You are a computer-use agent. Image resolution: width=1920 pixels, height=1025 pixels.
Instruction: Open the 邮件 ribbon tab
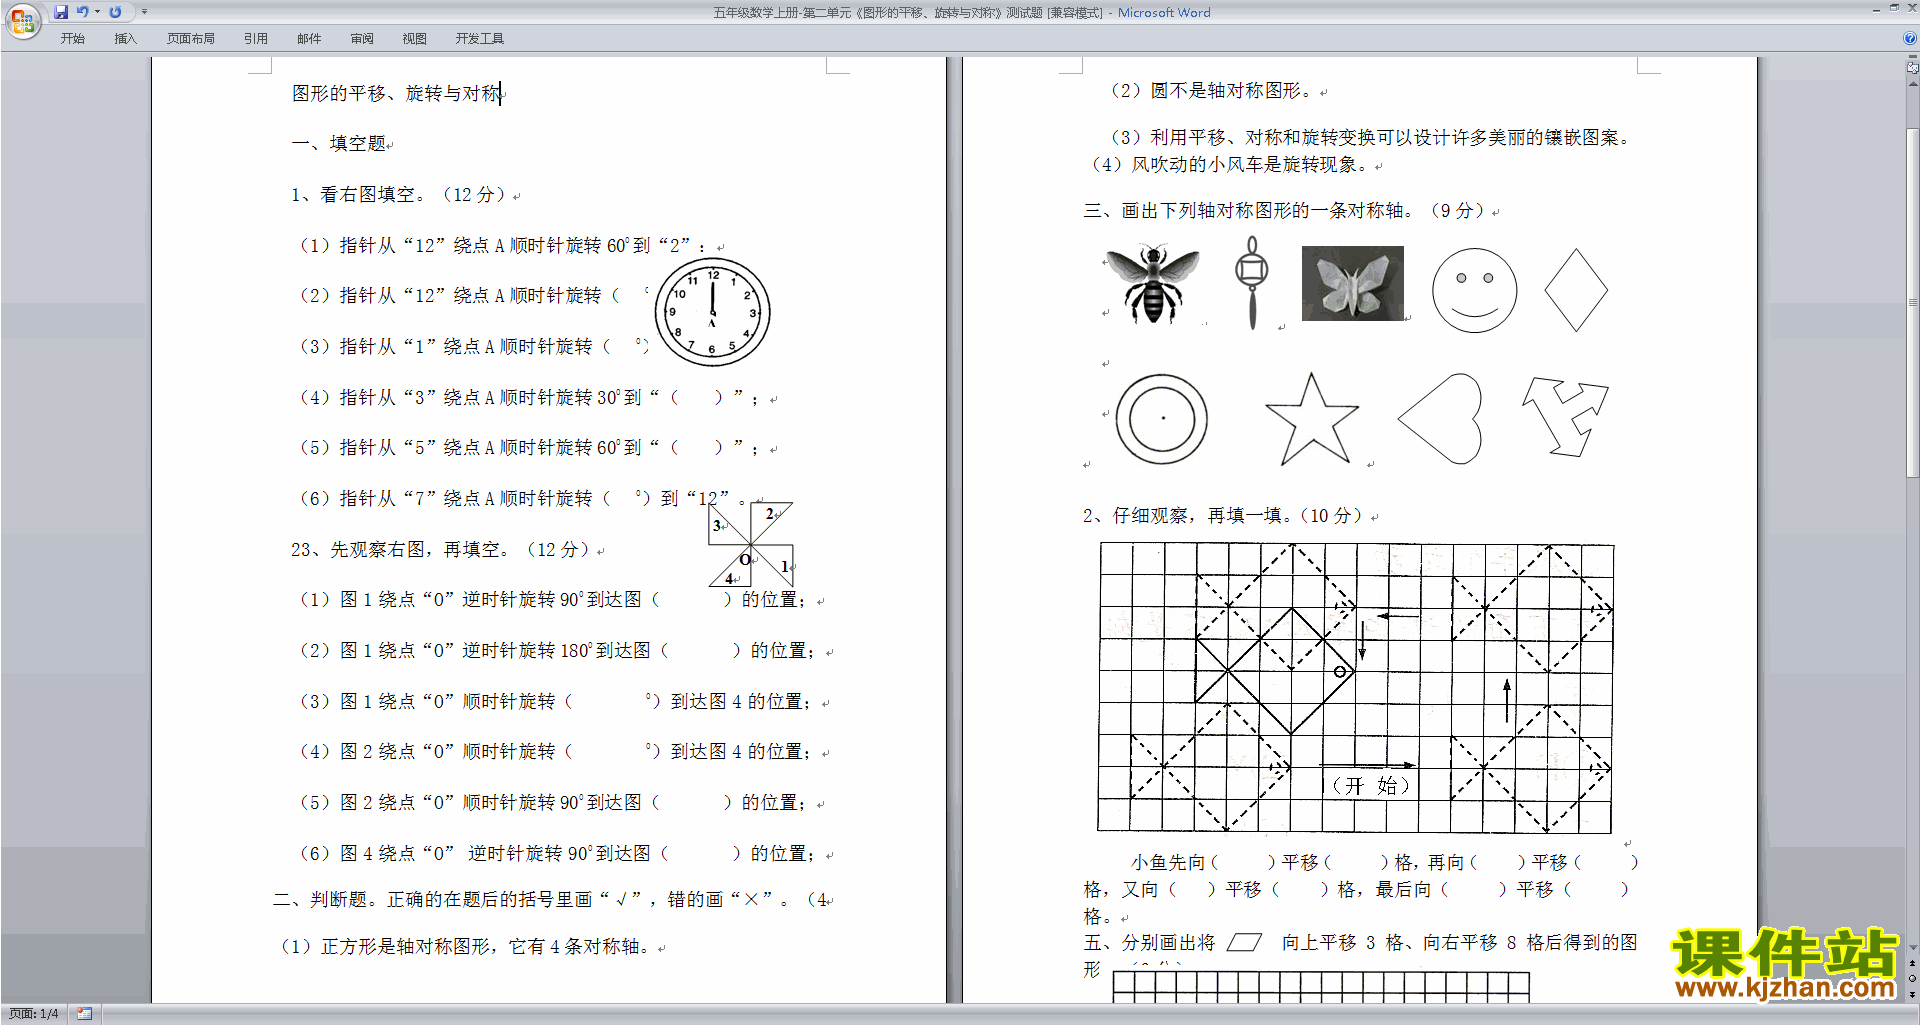pyautogui.click(x=309, y=39)
